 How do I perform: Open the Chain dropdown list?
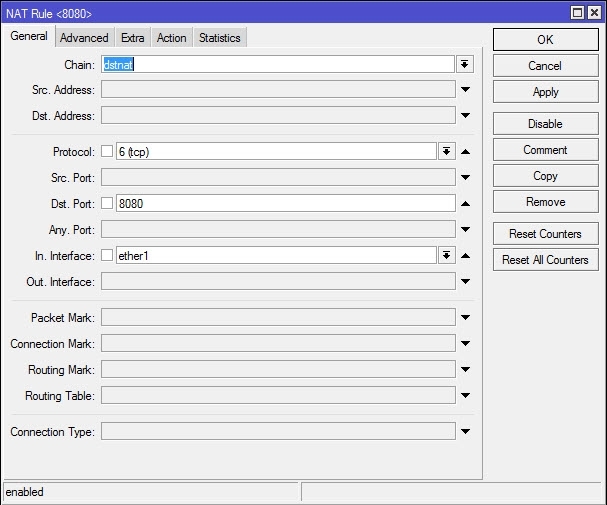[465, 64]
